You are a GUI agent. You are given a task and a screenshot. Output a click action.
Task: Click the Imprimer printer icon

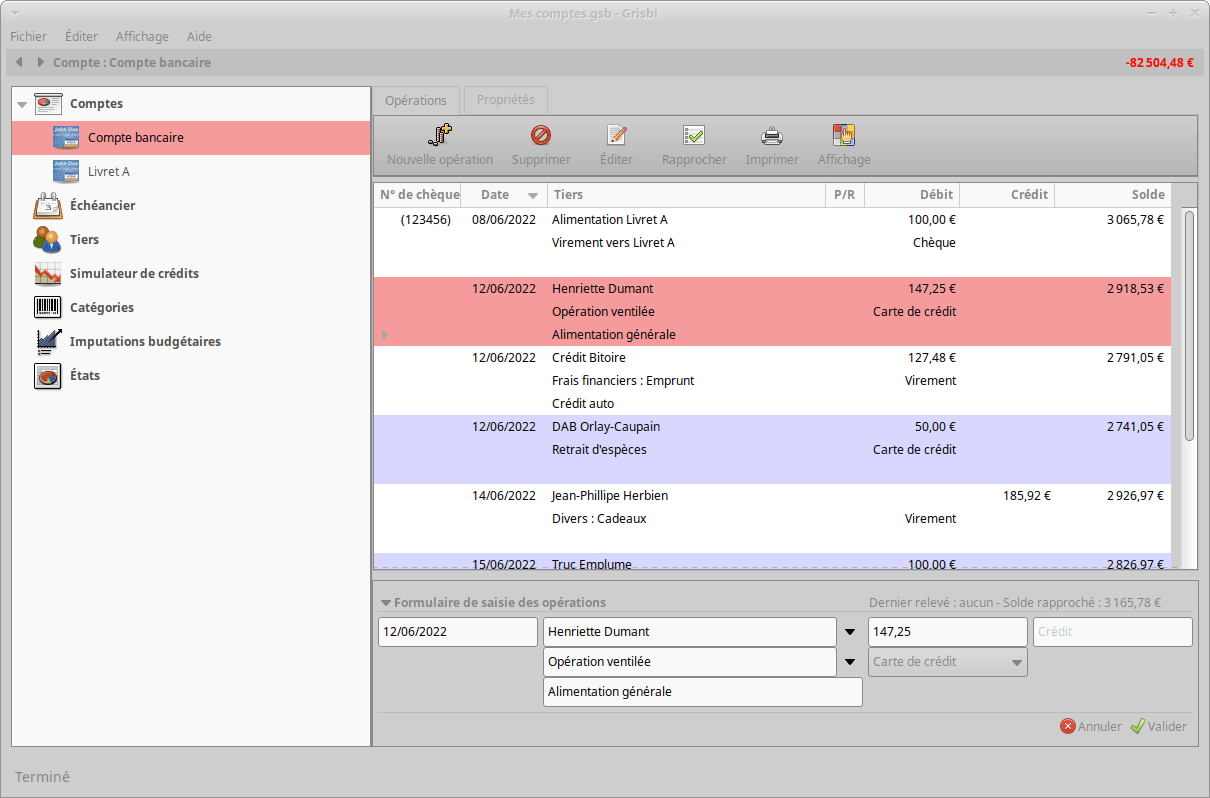(772, 136)
